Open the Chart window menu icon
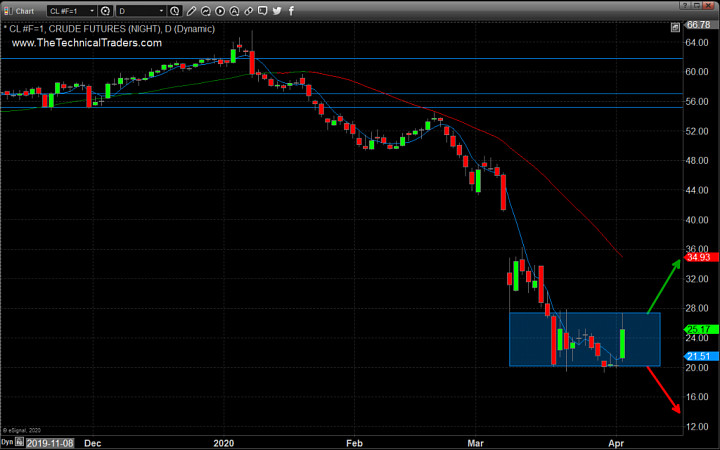Image resolution: width=720 pixels, height=450 pixels. pyautogui.click(x=8, y=11)
